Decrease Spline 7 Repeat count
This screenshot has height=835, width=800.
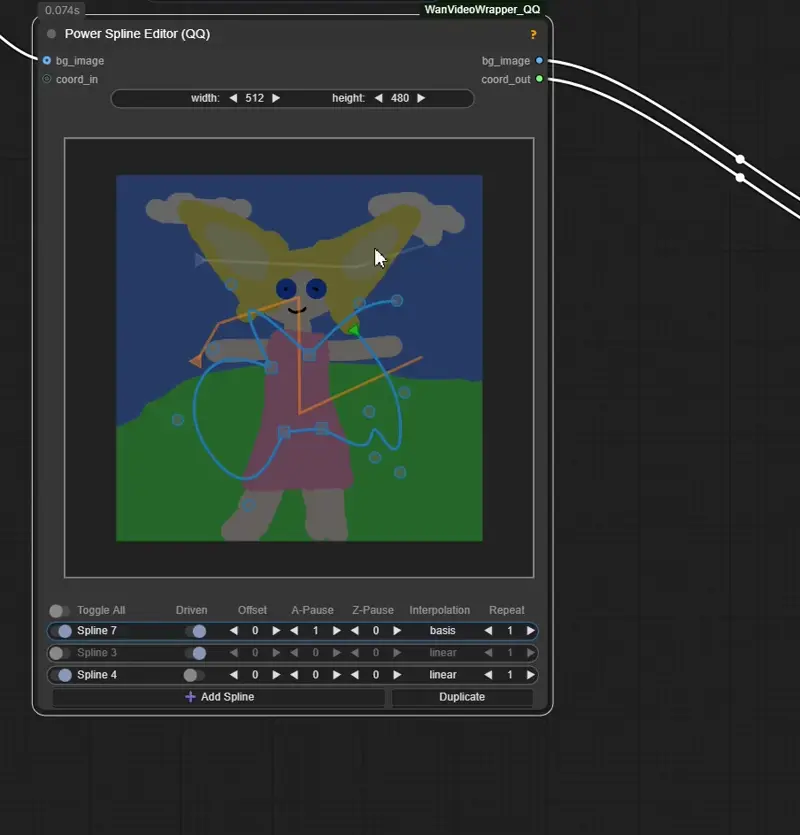pos(488,631)
